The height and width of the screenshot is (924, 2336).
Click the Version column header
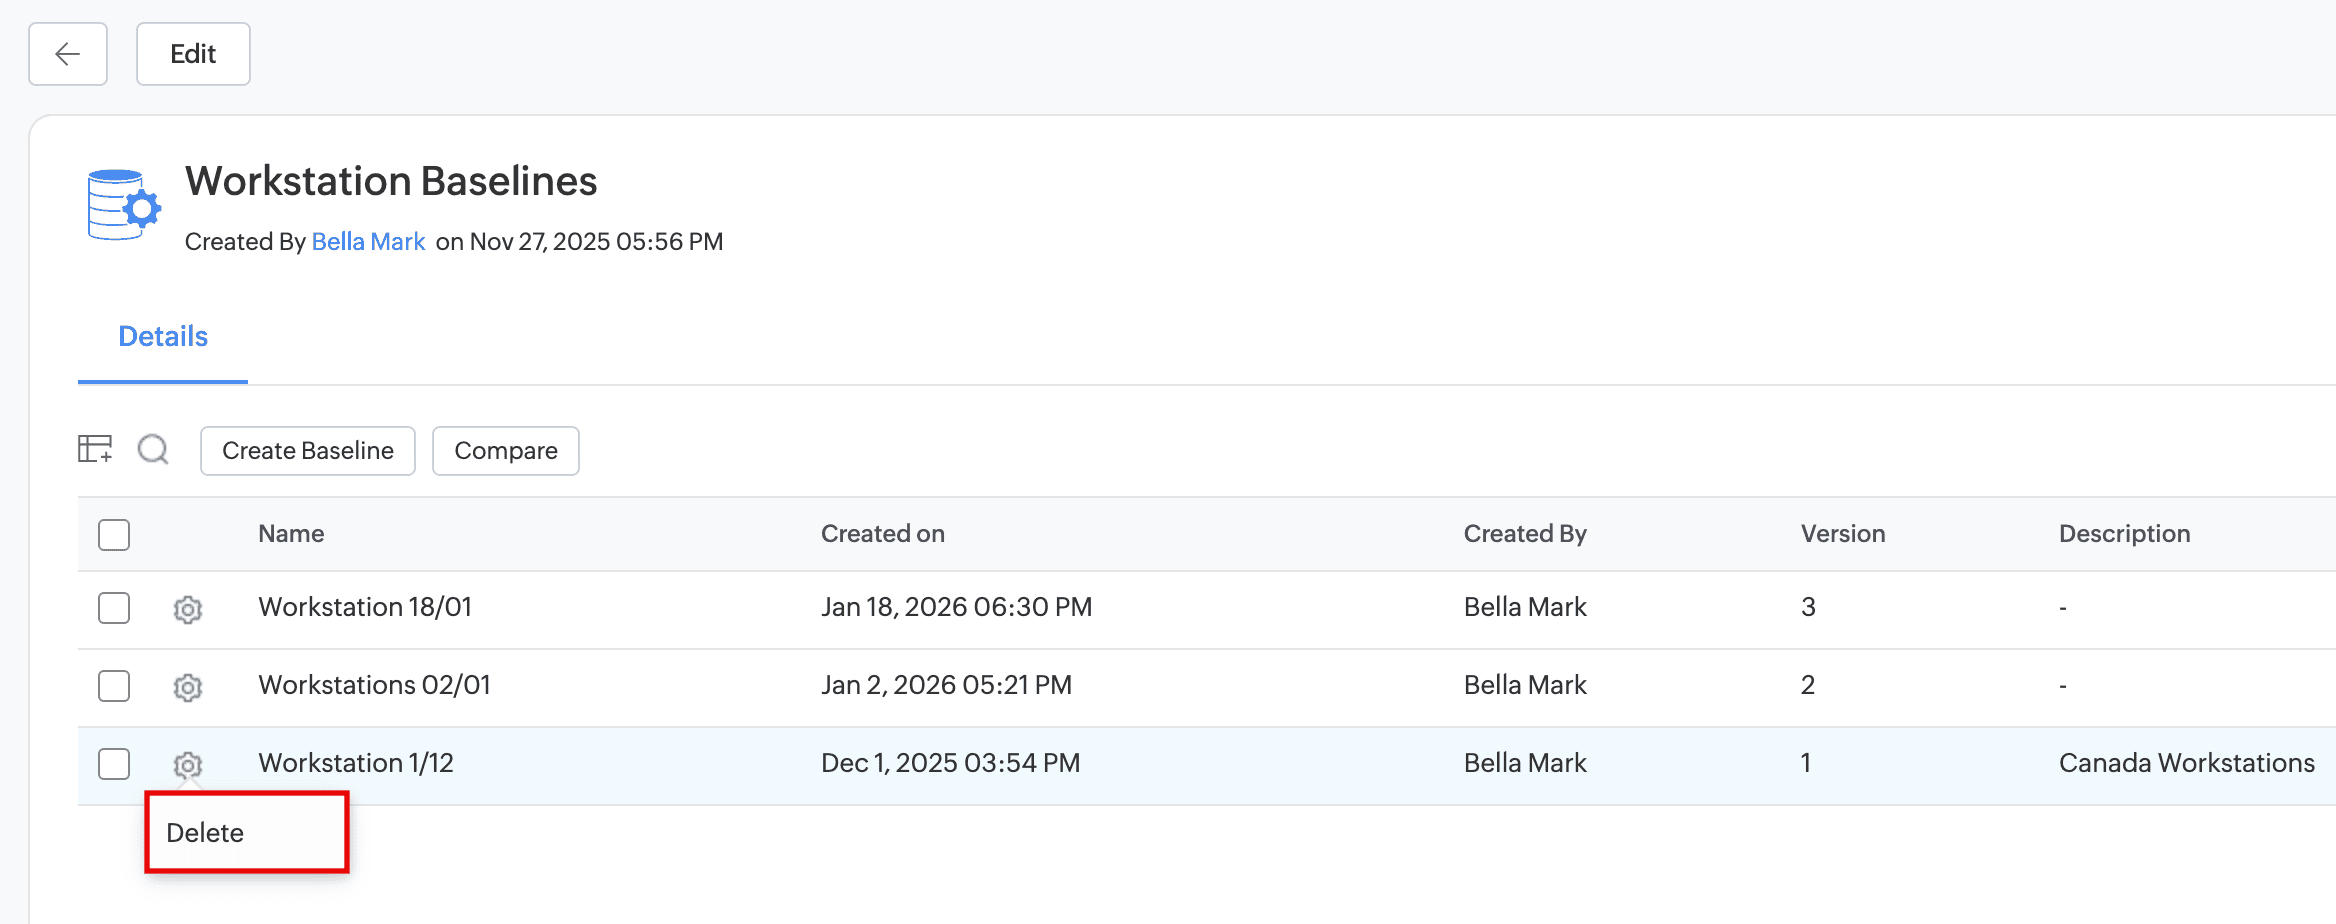click(x=1843, y=534)
